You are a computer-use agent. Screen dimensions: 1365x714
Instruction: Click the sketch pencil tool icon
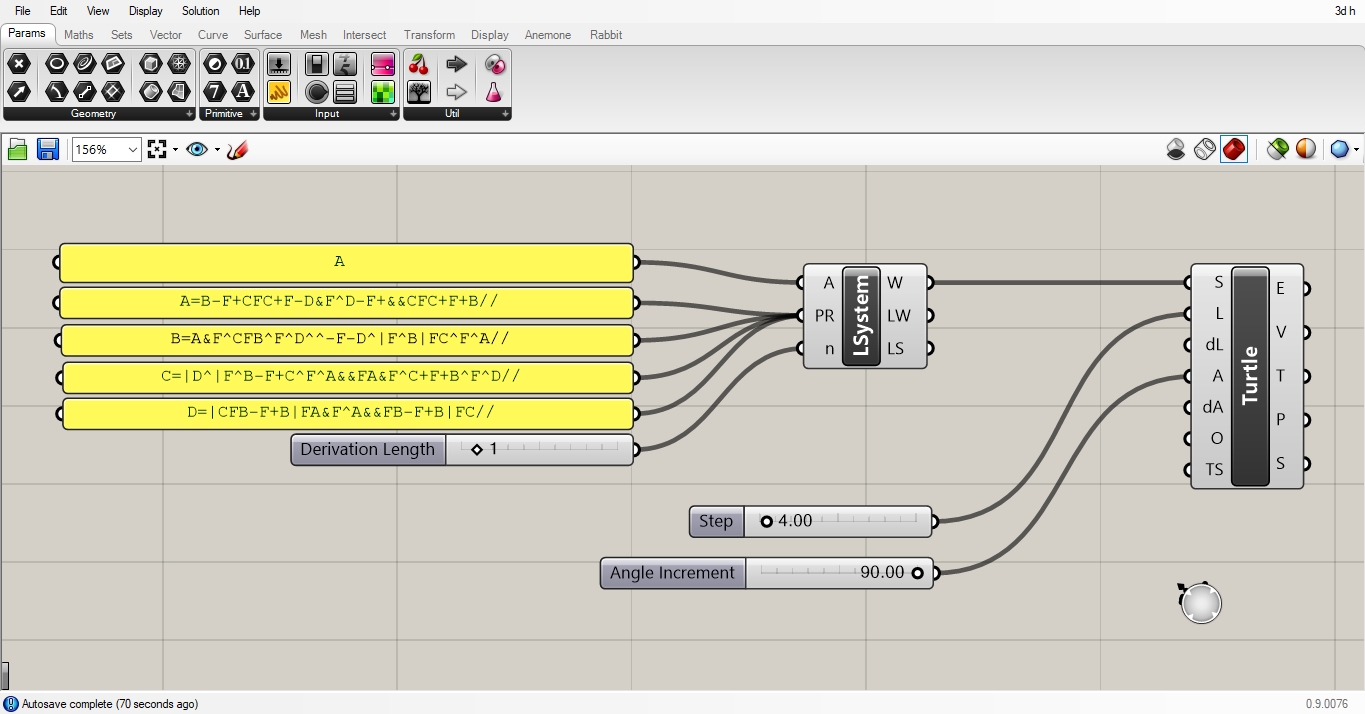coord(237,150)
